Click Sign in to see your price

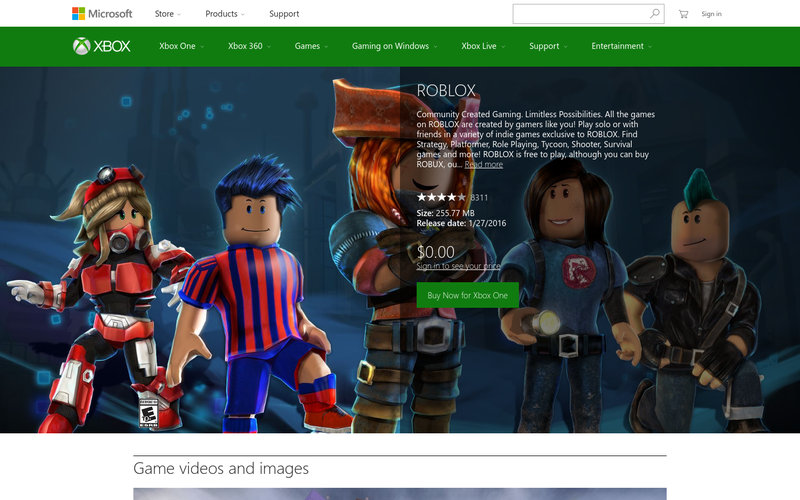click(x=458, y=266)
